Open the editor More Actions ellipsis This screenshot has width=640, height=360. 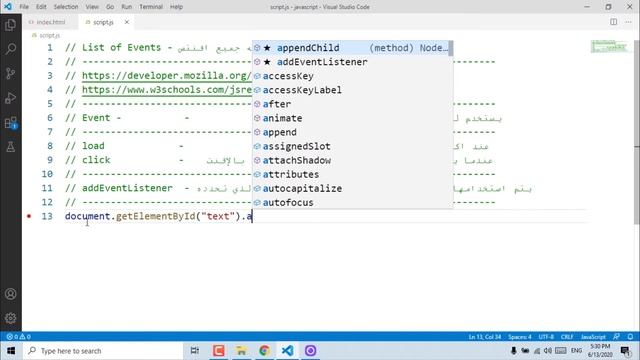pyautogui.click(x=628, y=22)
